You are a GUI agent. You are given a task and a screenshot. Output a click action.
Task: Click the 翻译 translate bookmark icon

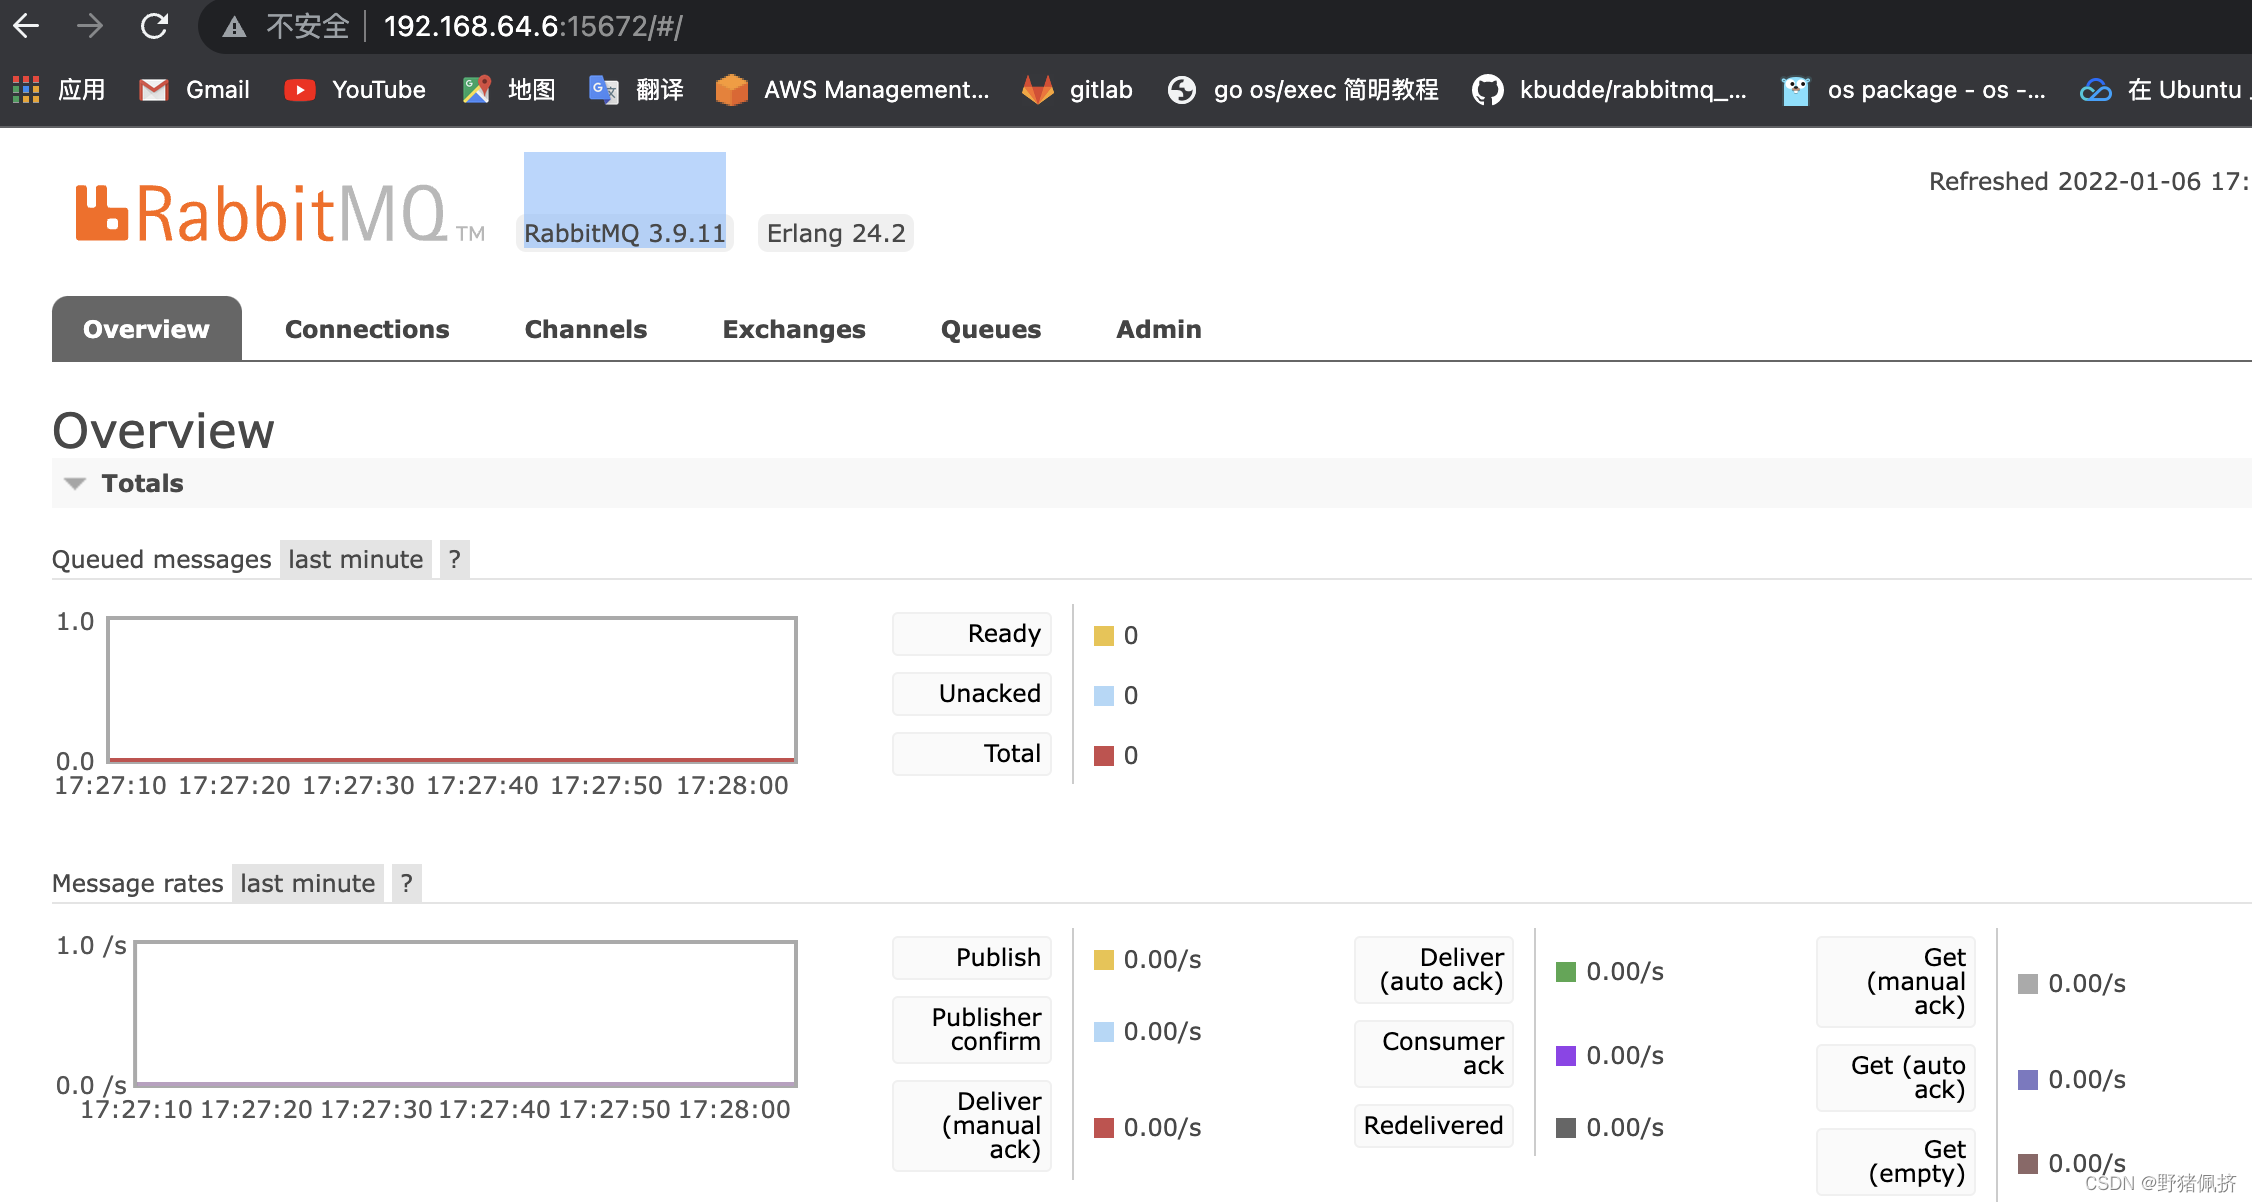pos(602,89)
